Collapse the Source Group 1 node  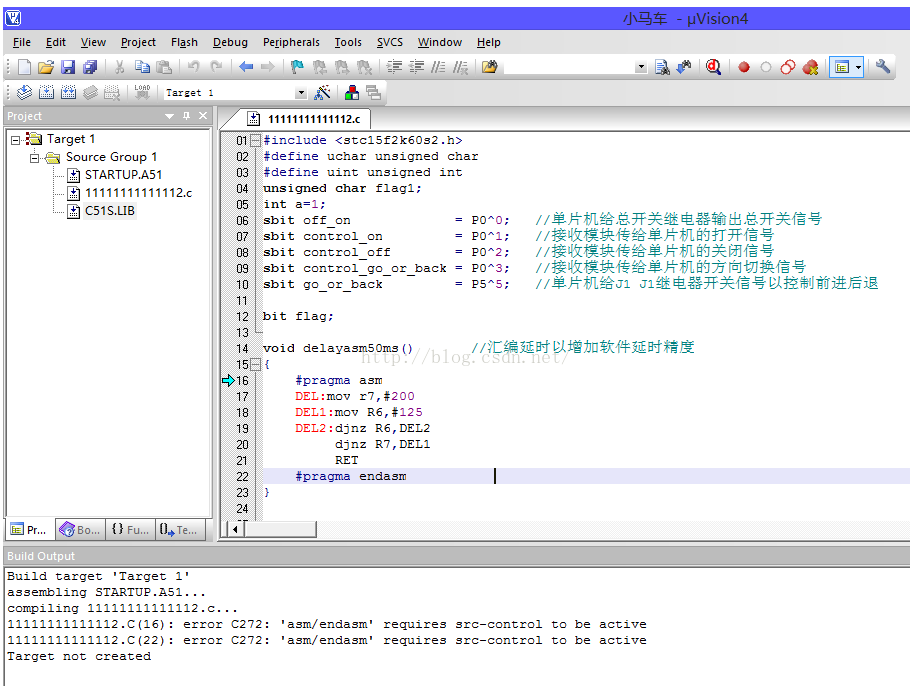click(x=35, y=157)
